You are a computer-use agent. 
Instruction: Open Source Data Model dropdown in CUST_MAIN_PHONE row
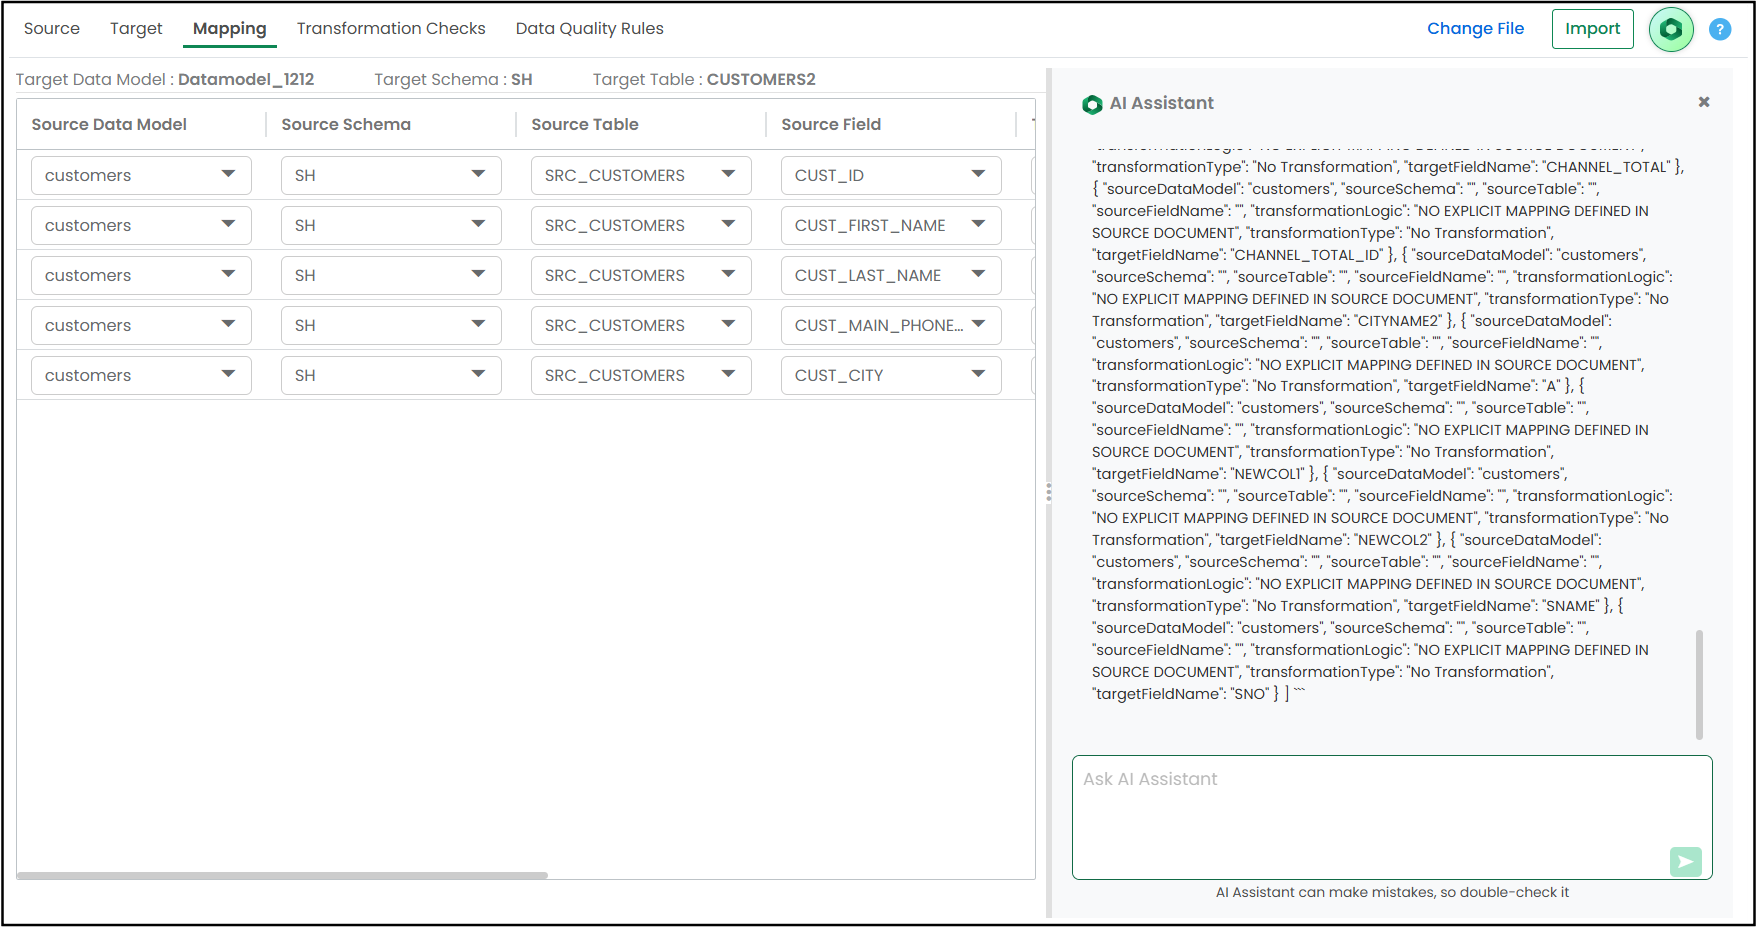(x=141, y=325)
